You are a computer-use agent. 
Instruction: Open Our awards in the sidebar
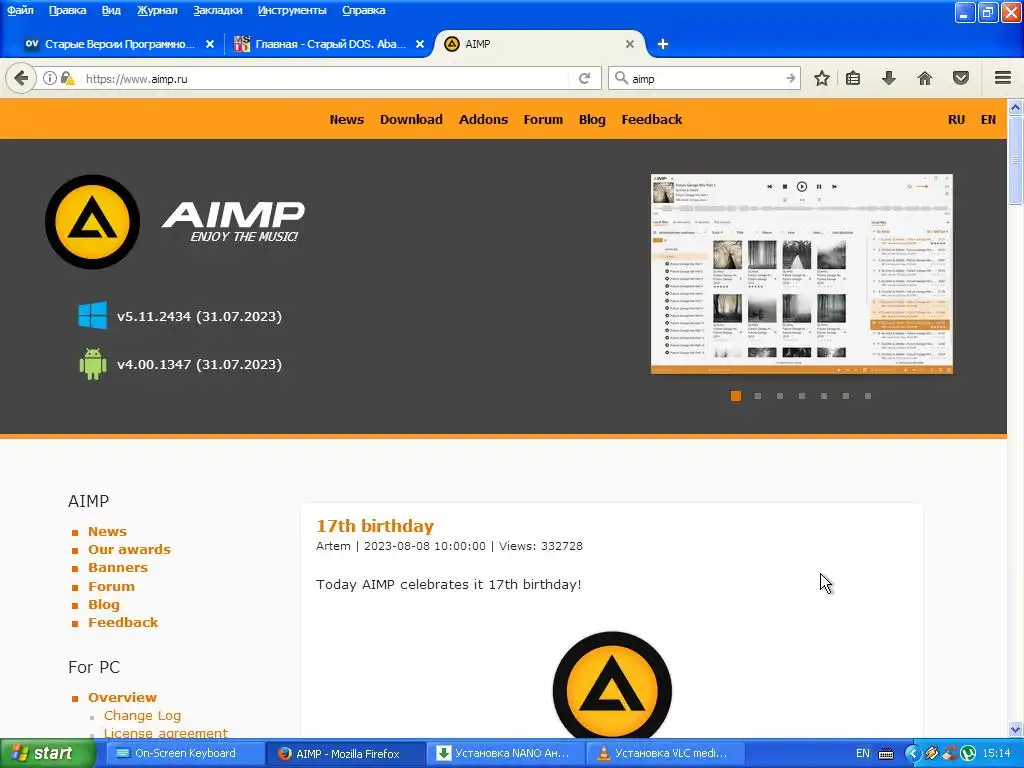129,549
